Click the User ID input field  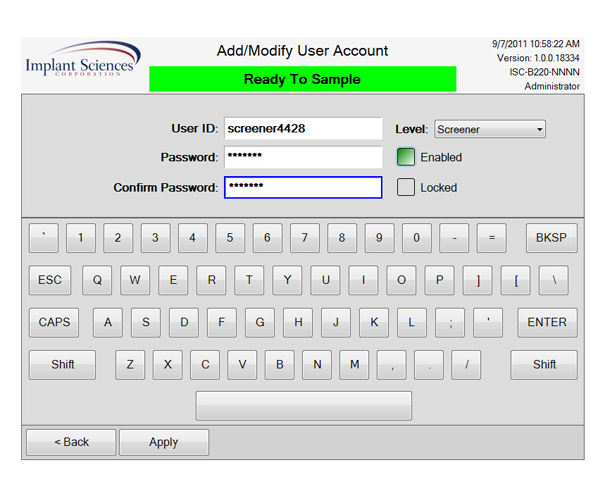(303, 129)
